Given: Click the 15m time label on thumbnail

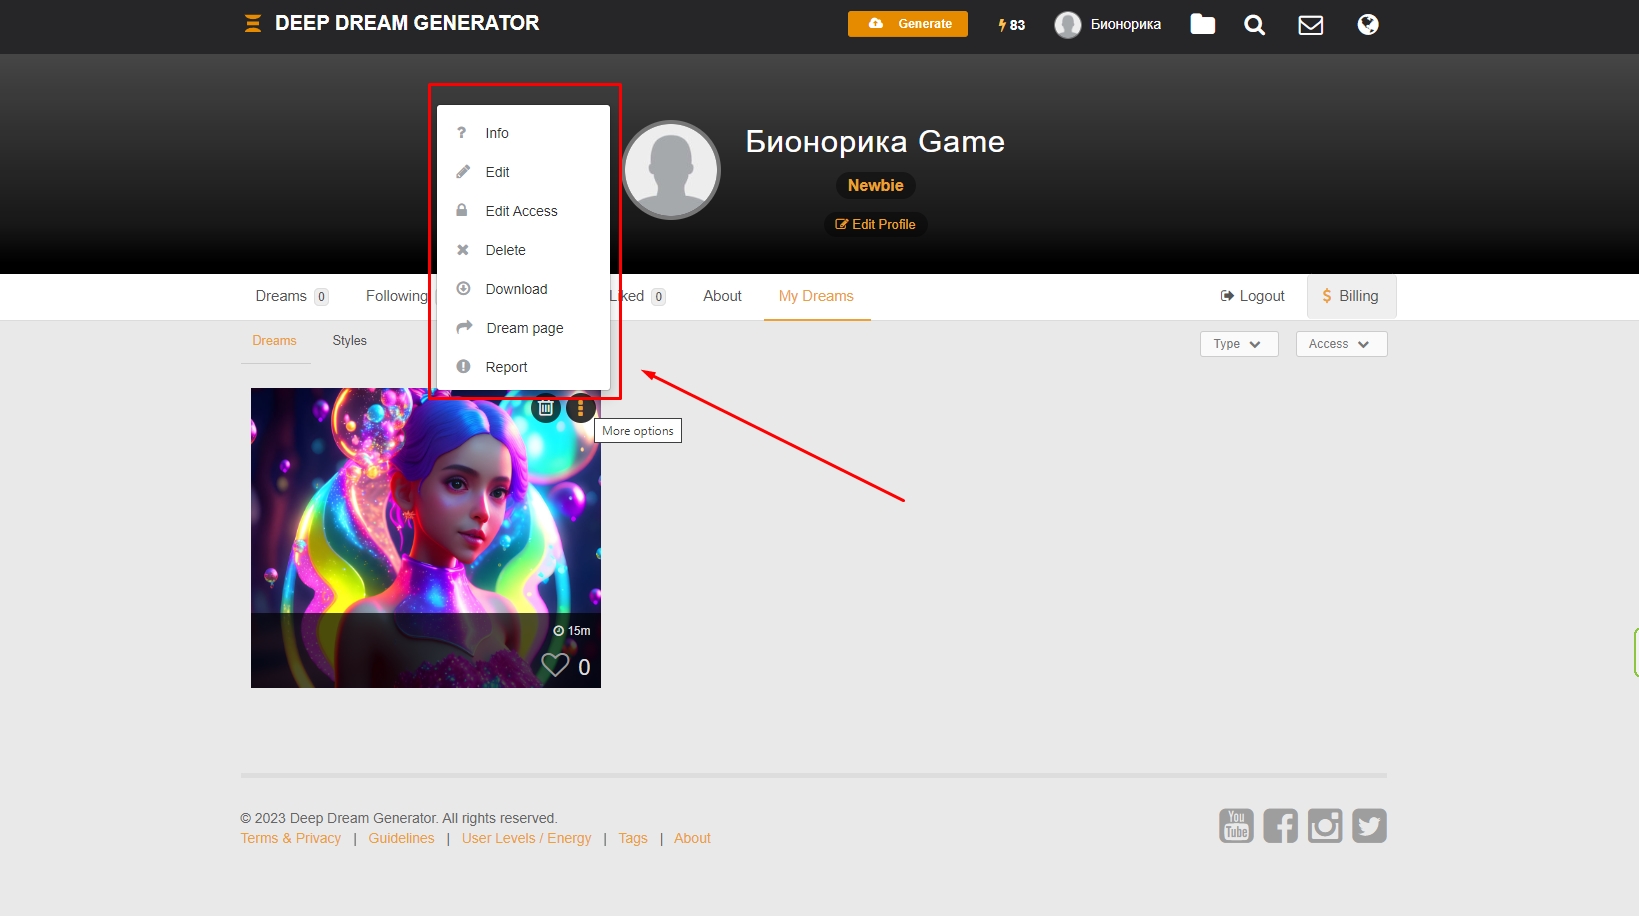Looking at the screenshot, I should coord(572,631).
